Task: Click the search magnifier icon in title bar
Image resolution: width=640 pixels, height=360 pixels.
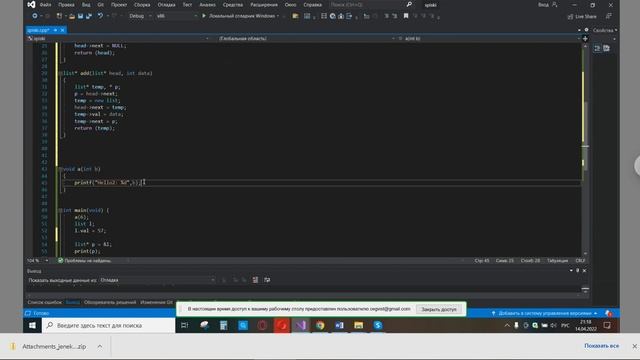Action: coord(409,5)
